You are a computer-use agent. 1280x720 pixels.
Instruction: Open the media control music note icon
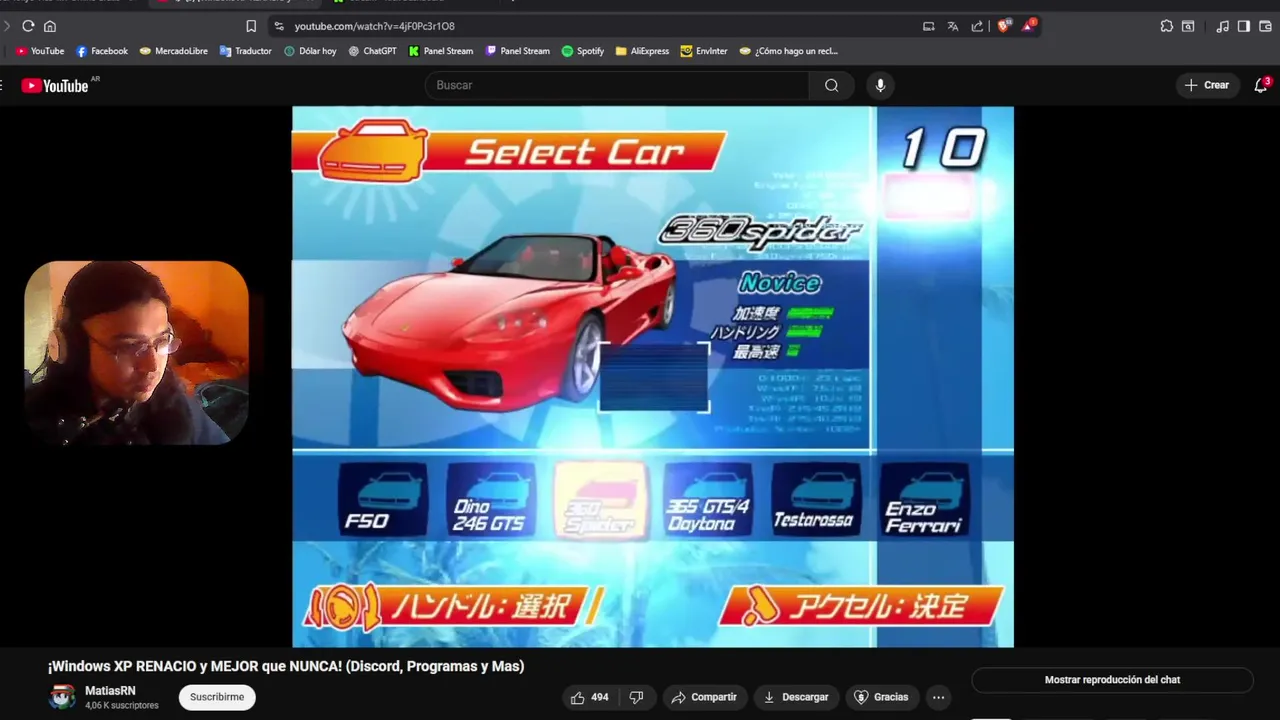[x=1222, y=26]
